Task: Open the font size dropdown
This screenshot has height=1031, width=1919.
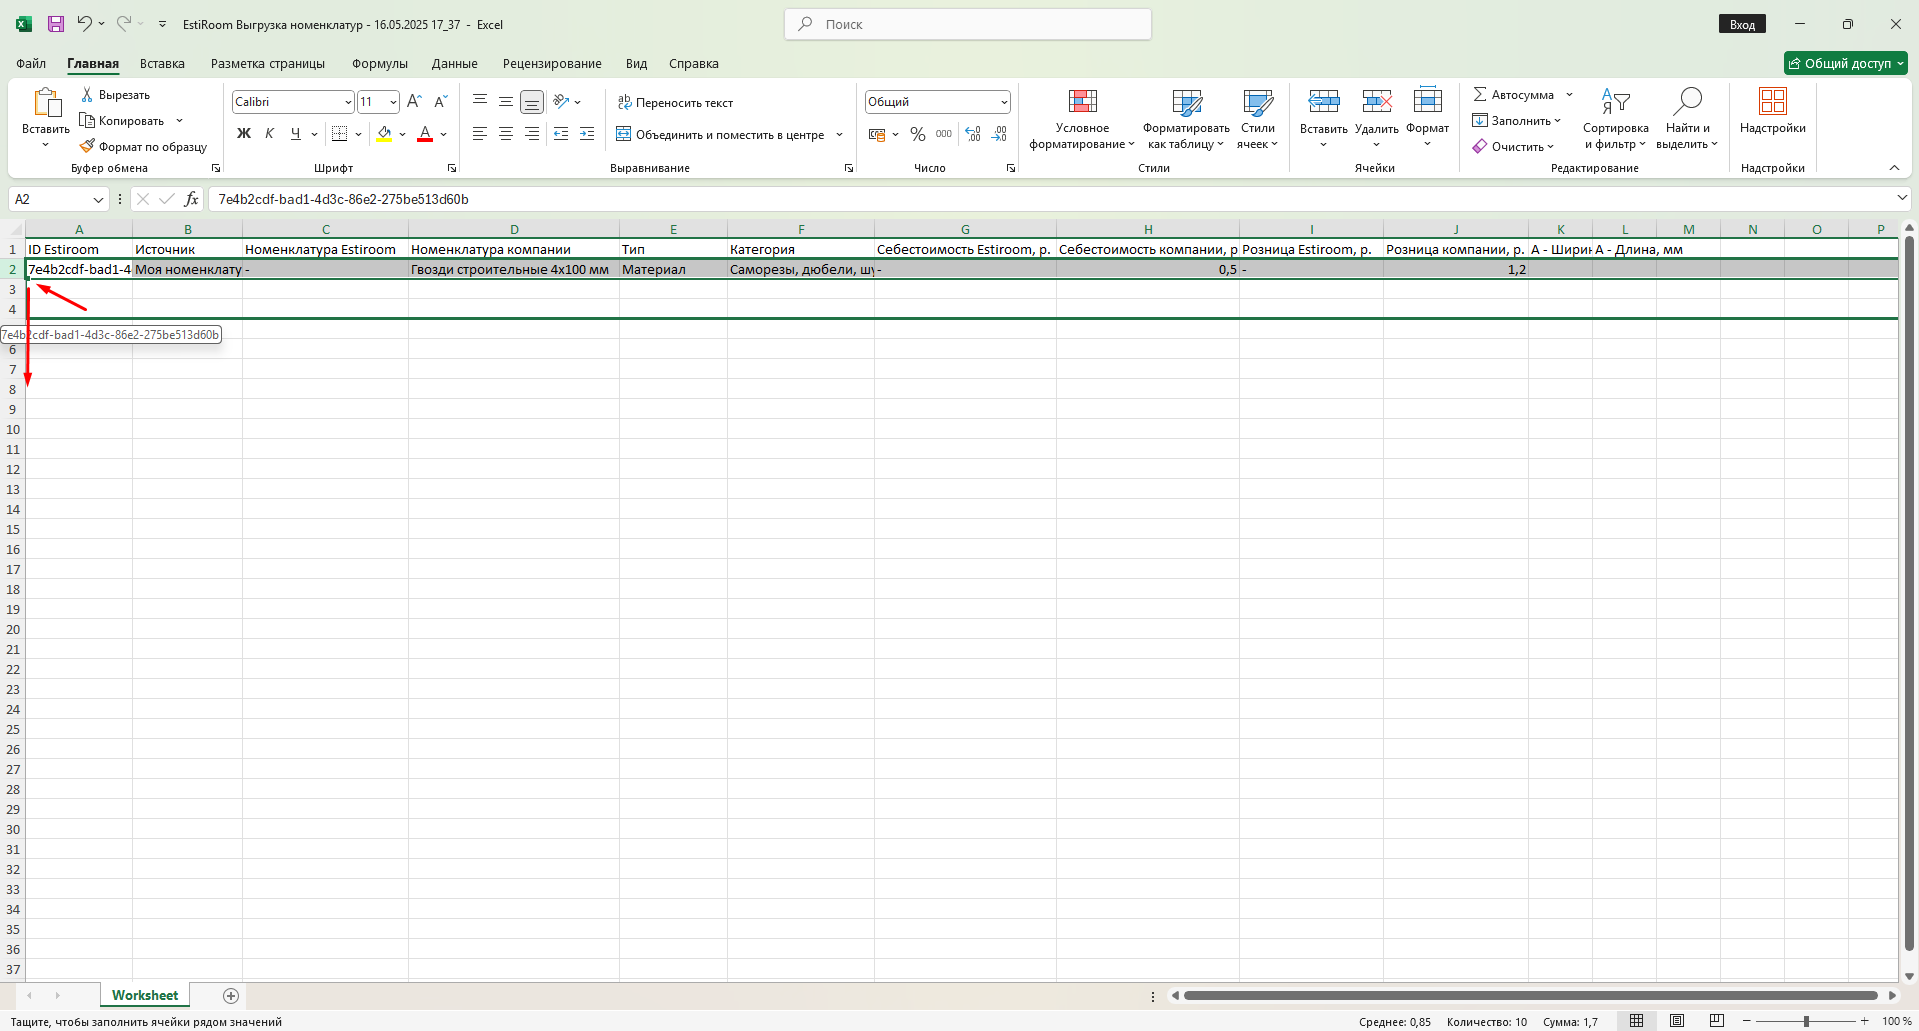Action: pos(393,102)
